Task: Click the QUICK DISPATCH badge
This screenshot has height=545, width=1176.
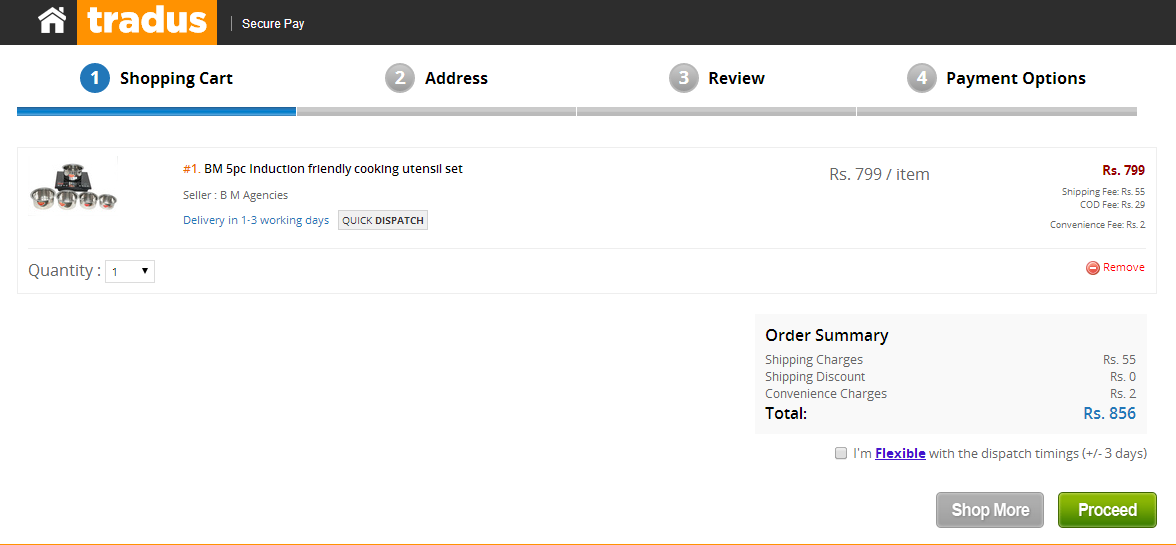Action: [x=382, y=220]
